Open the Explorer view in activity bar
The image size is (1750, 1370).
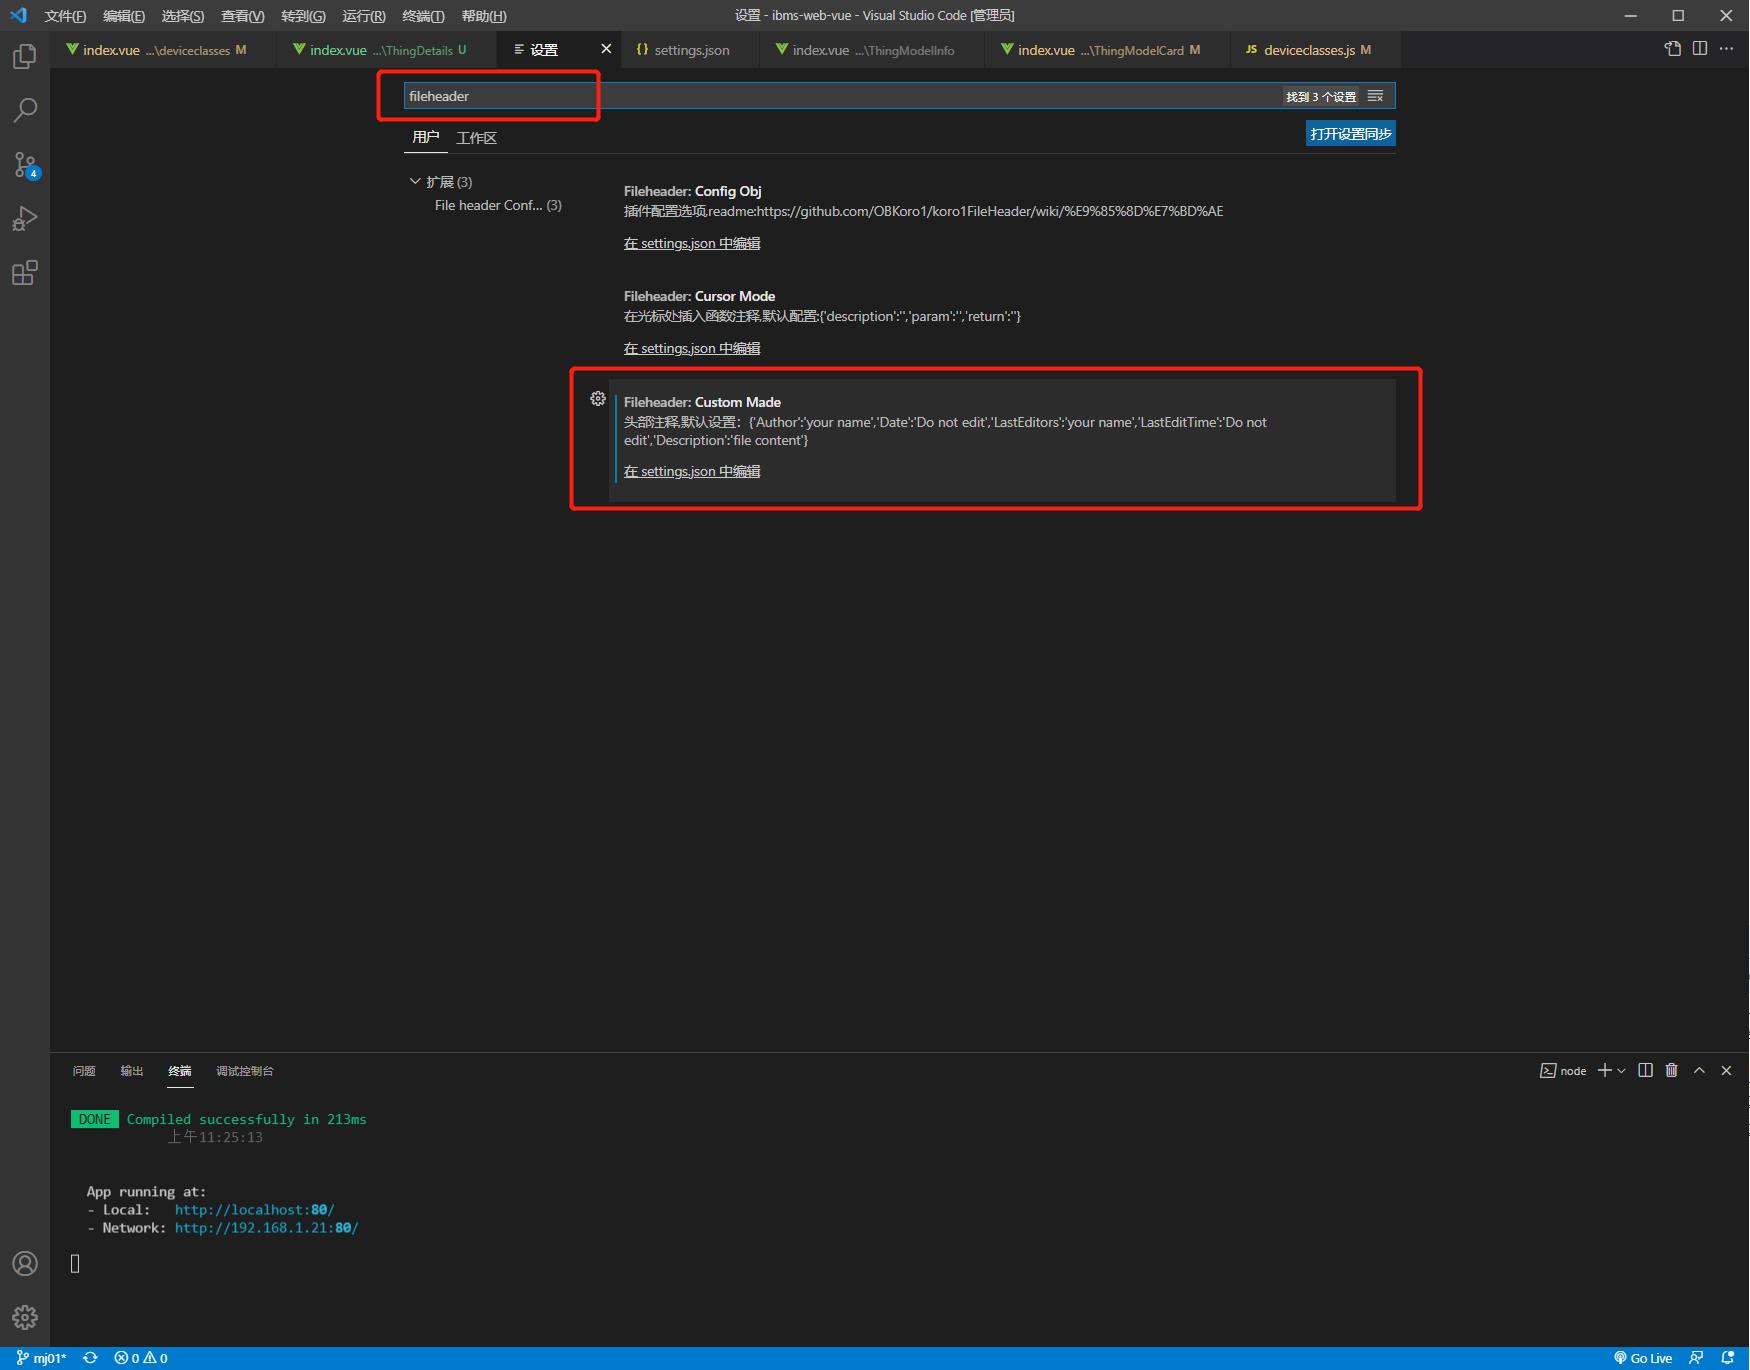pyautogui.click(x=25, y=56)
